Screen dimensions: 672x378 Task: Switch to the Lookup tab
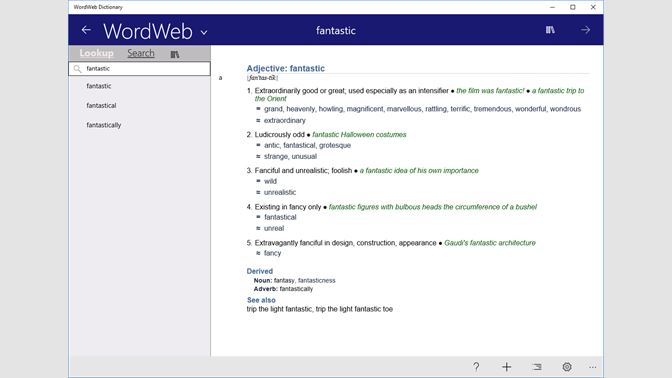(x=96, y=53)
